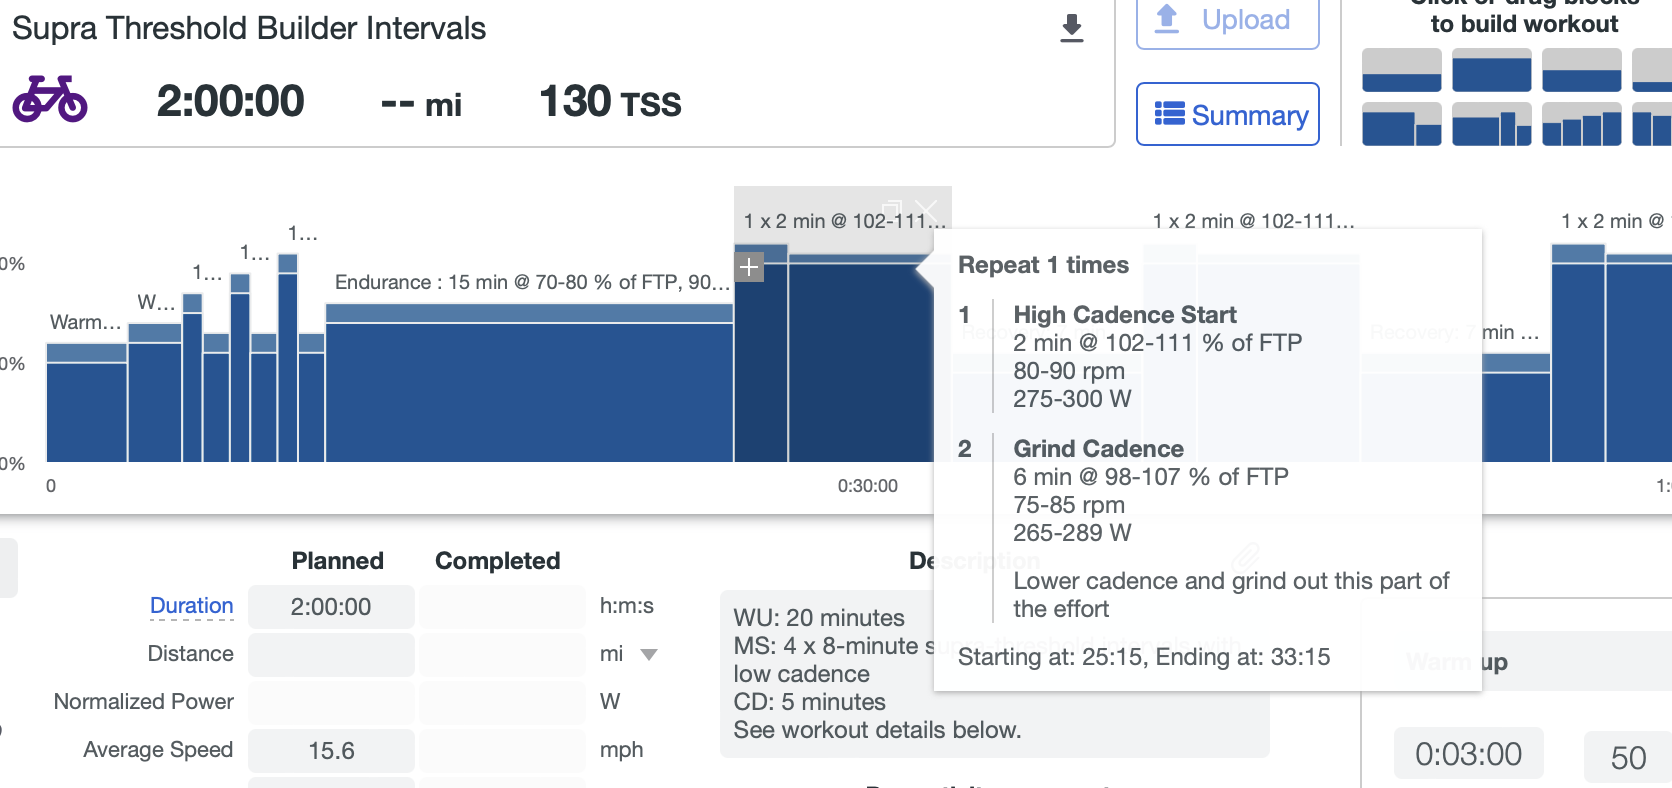Viewport: 1672px width, 788px height.
Task: Click the download workout arrow icon
Action: [x=1071, y=28]
